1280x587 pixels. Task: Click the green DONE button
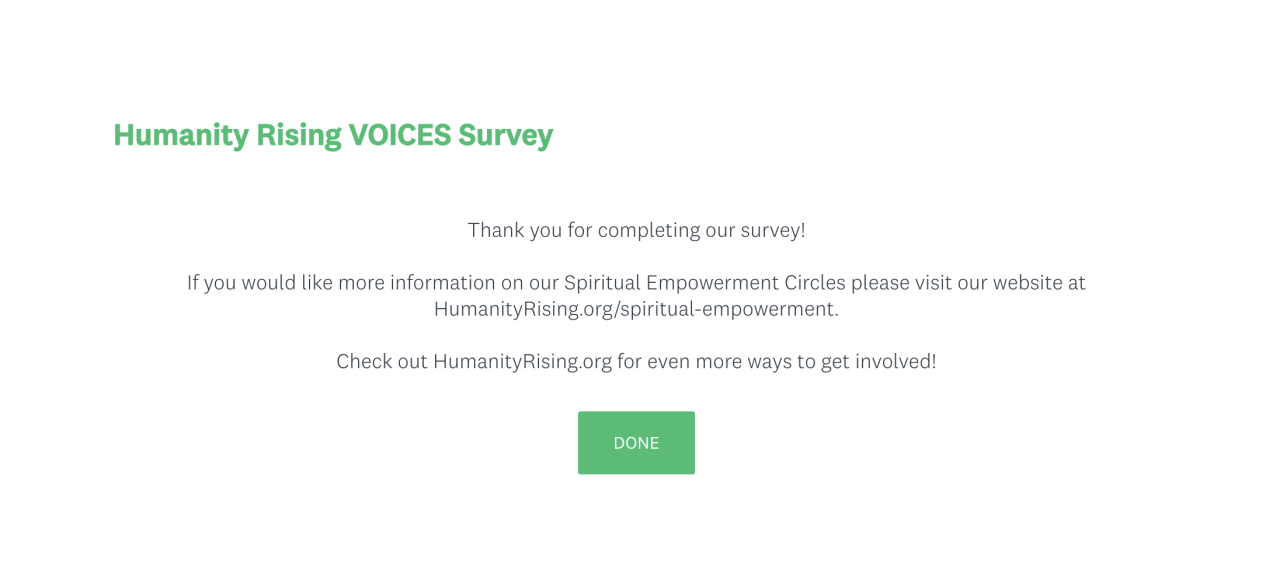[x=636, y=443]
